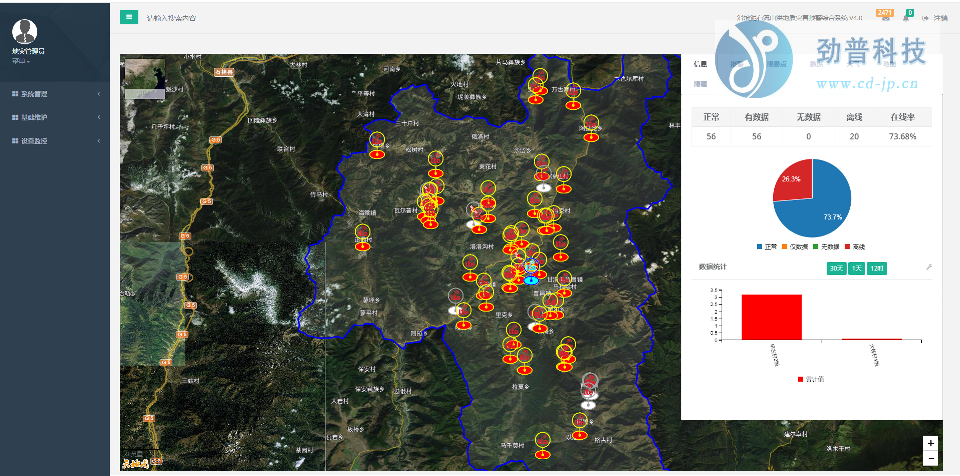The height and width of the screenshot is (476, 960).
Task: Switch to the 地图 tab in side panel
Action: pos(890,64)
